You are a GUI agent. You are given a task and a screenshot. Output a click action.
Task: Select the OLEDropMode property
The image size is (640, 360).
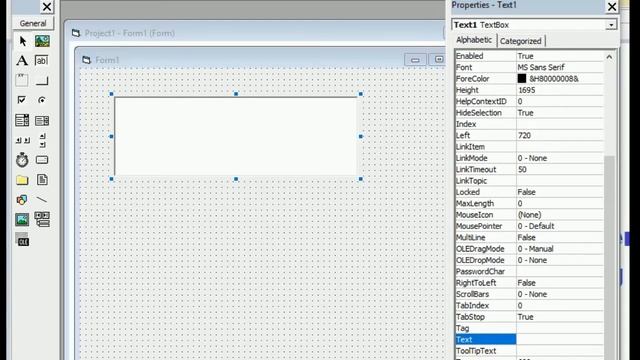tap(485, 260)
